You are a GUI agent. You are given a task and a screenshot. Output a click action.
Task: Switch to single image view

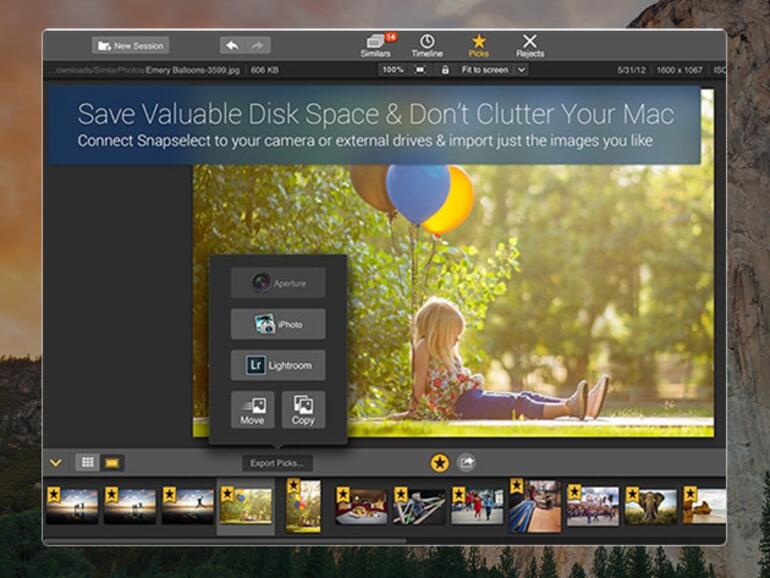112,463
